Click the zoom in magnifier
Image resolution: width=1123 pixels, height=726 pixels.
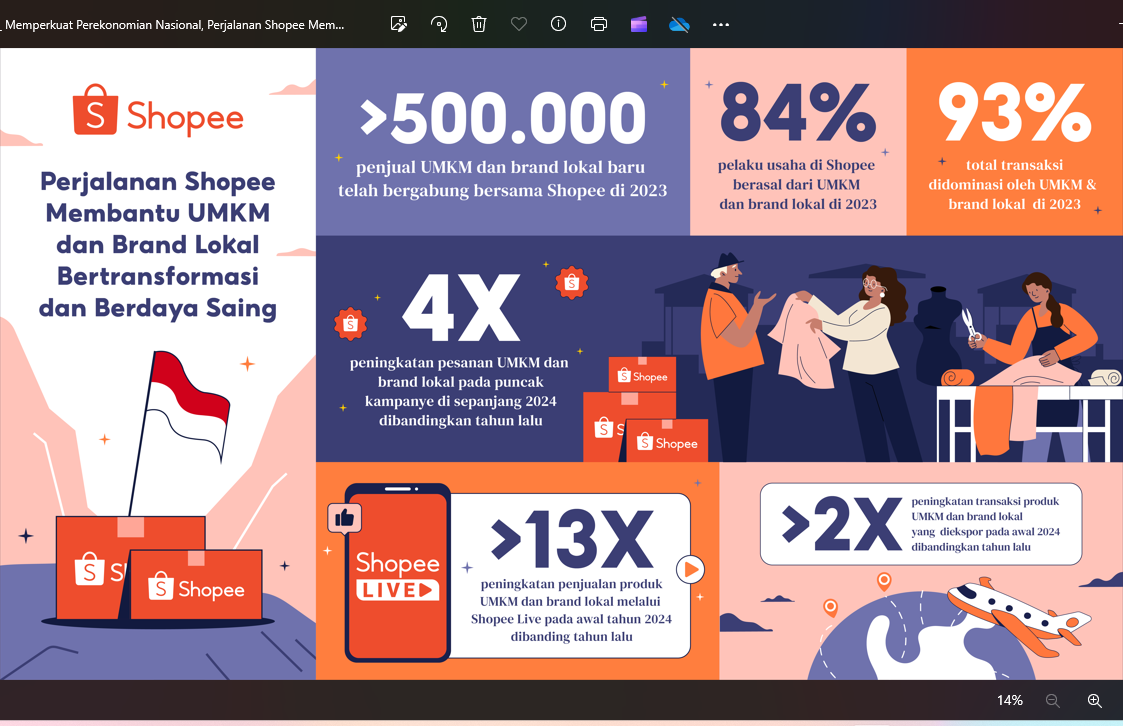(x=1094, y=700)
